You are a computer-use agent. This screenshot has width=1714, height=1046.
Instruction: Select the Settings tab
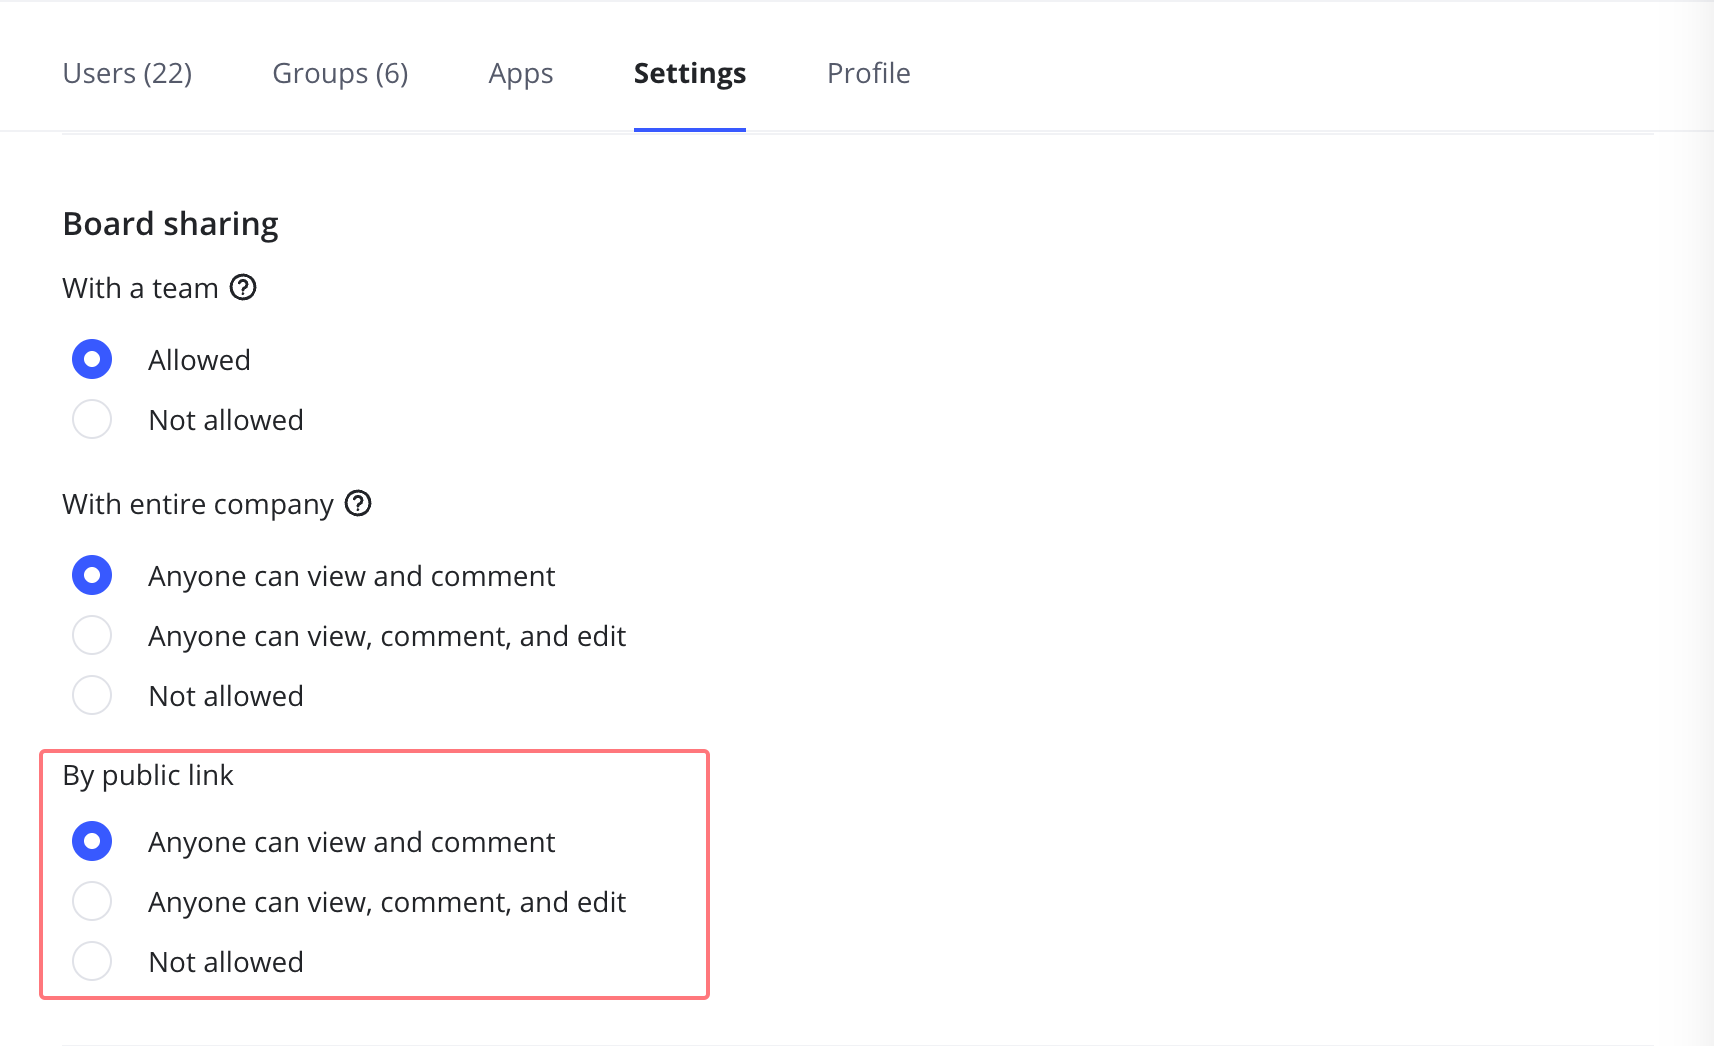point(689,74)
